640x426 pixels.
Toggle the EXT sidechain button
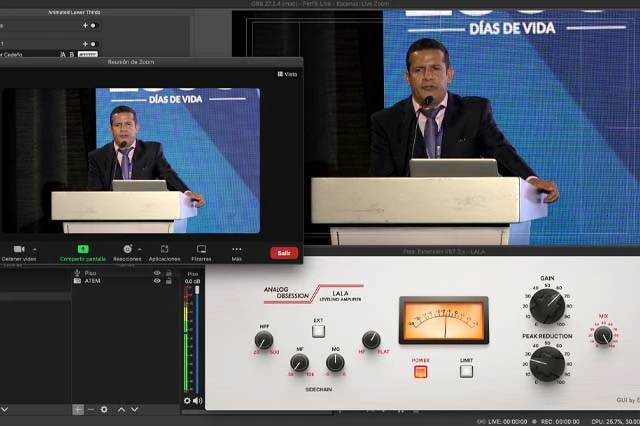tap(318, 331)
